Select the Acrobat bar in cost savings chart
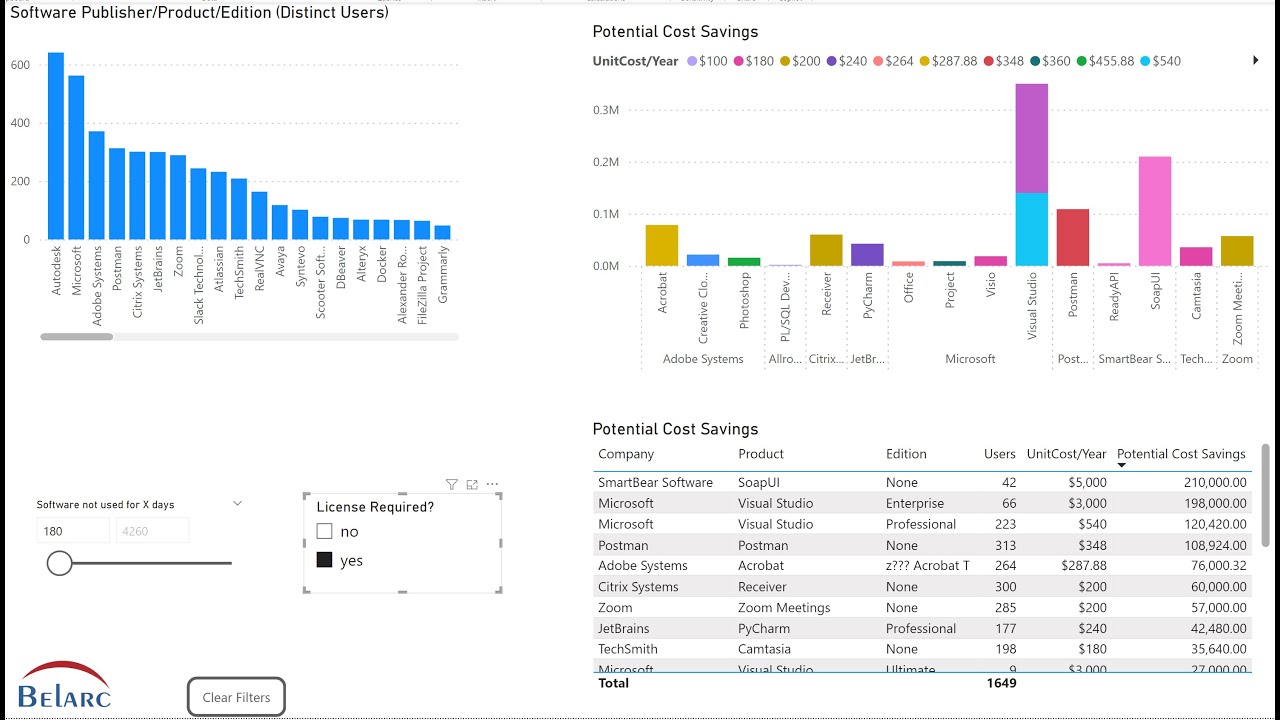 click(662, 246)
